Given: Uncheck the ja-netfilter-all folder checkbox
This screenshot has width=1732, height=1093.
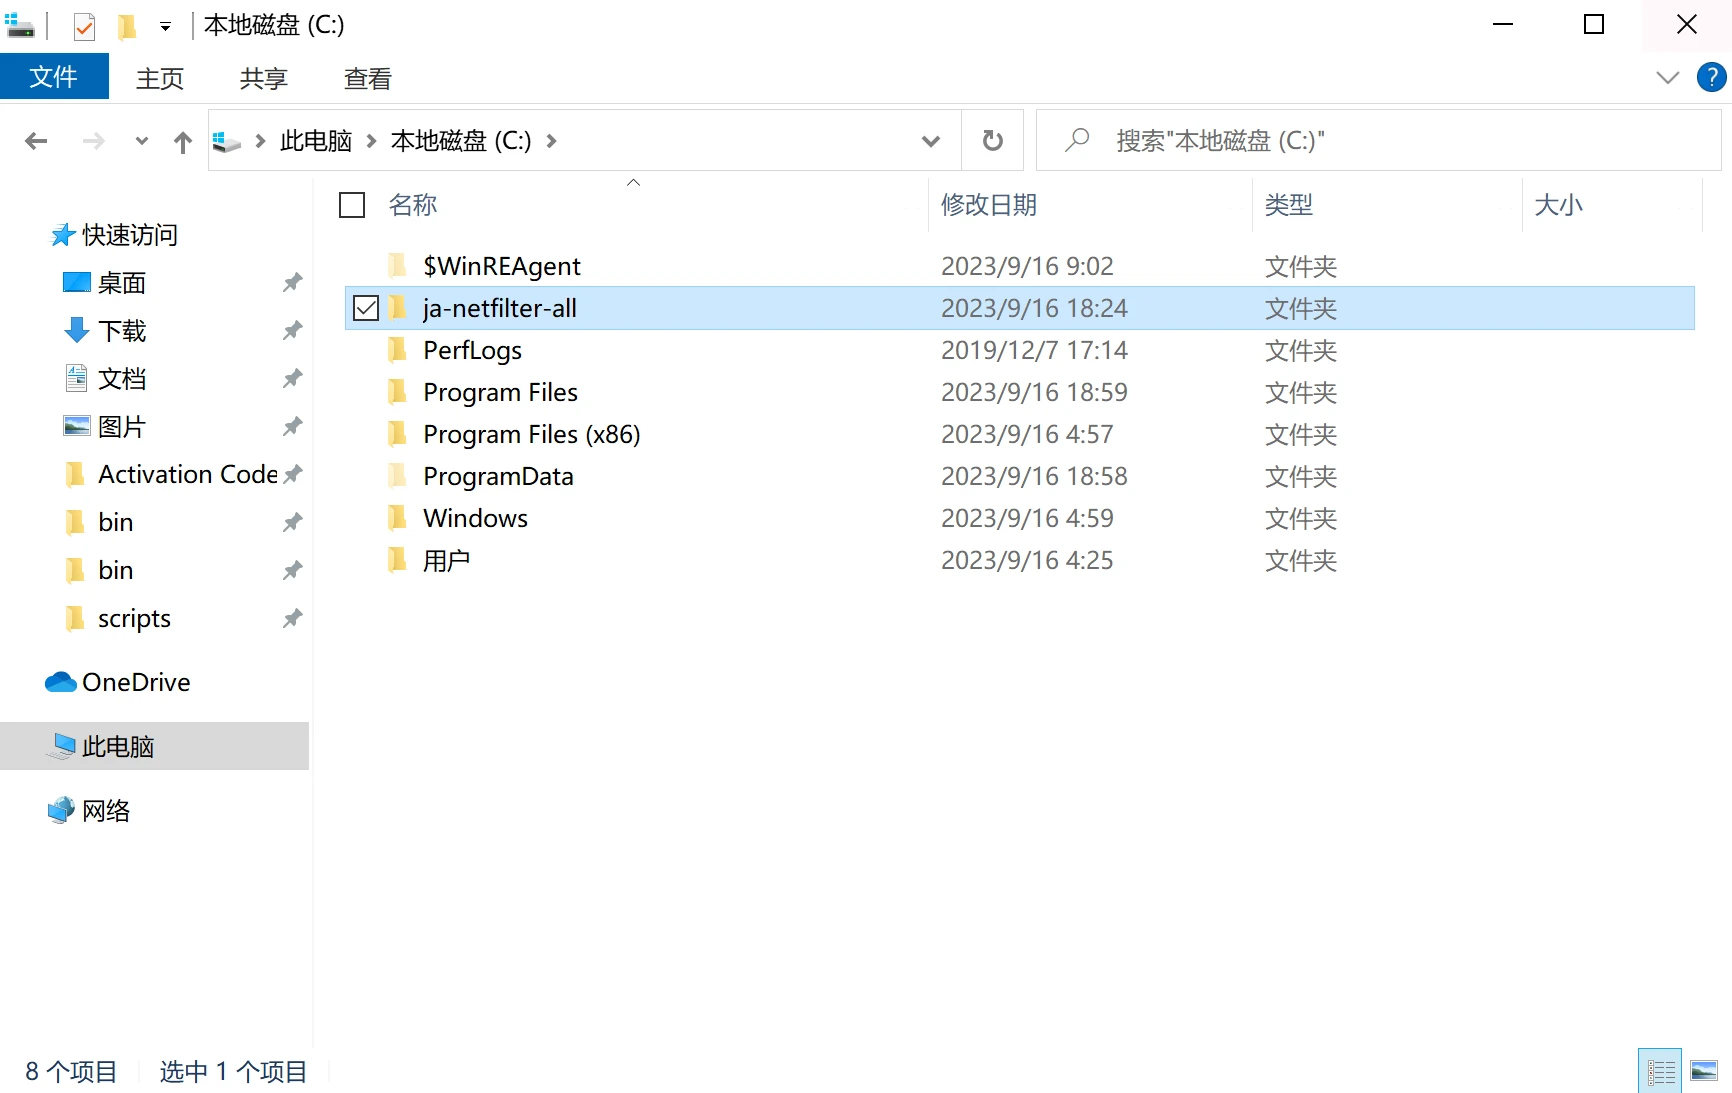Looking at the screenshot, I should tap(366, 308).
